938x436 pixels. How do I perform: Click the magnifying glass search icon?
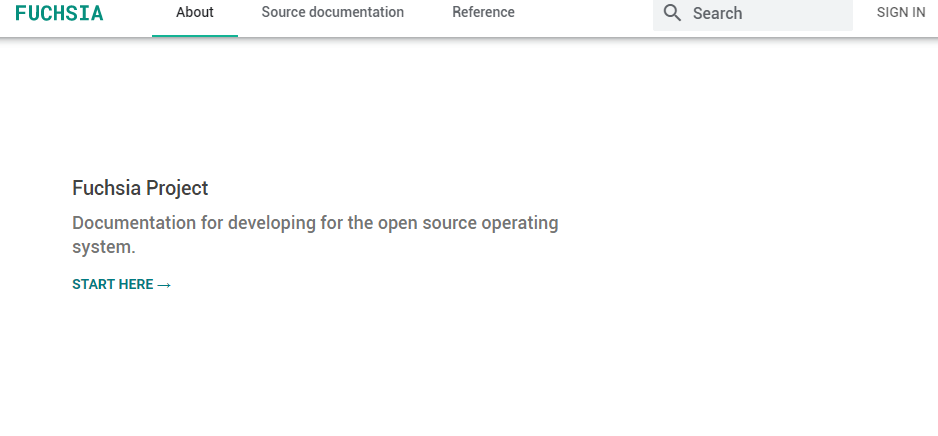(672, 13)
